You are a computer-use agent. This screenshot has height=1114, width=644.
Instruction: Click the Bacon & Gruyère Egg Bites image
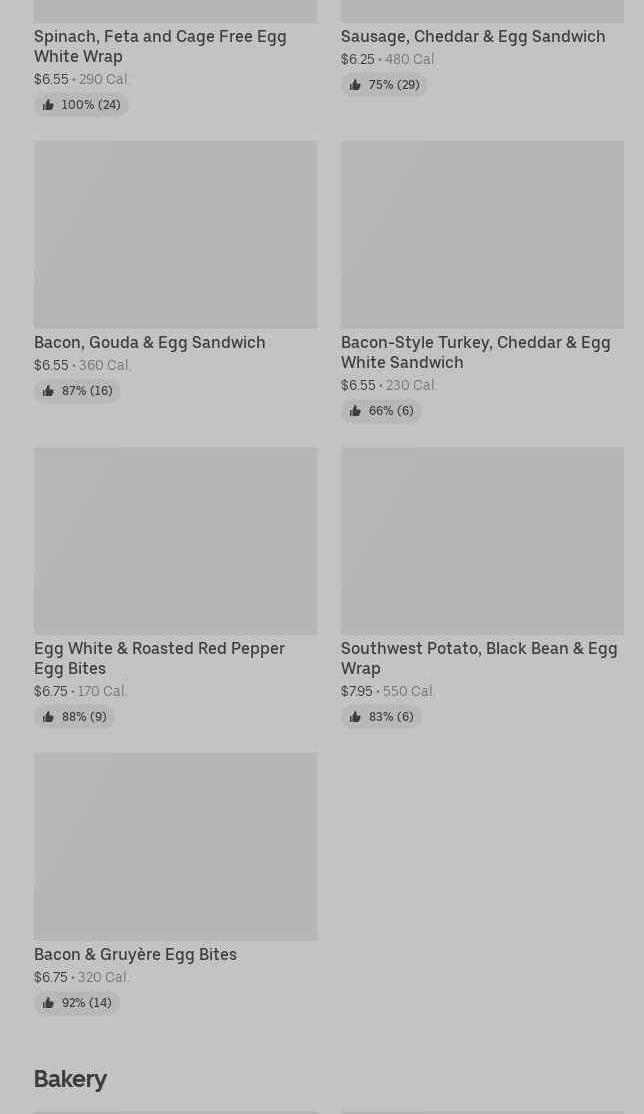point(175,846)
